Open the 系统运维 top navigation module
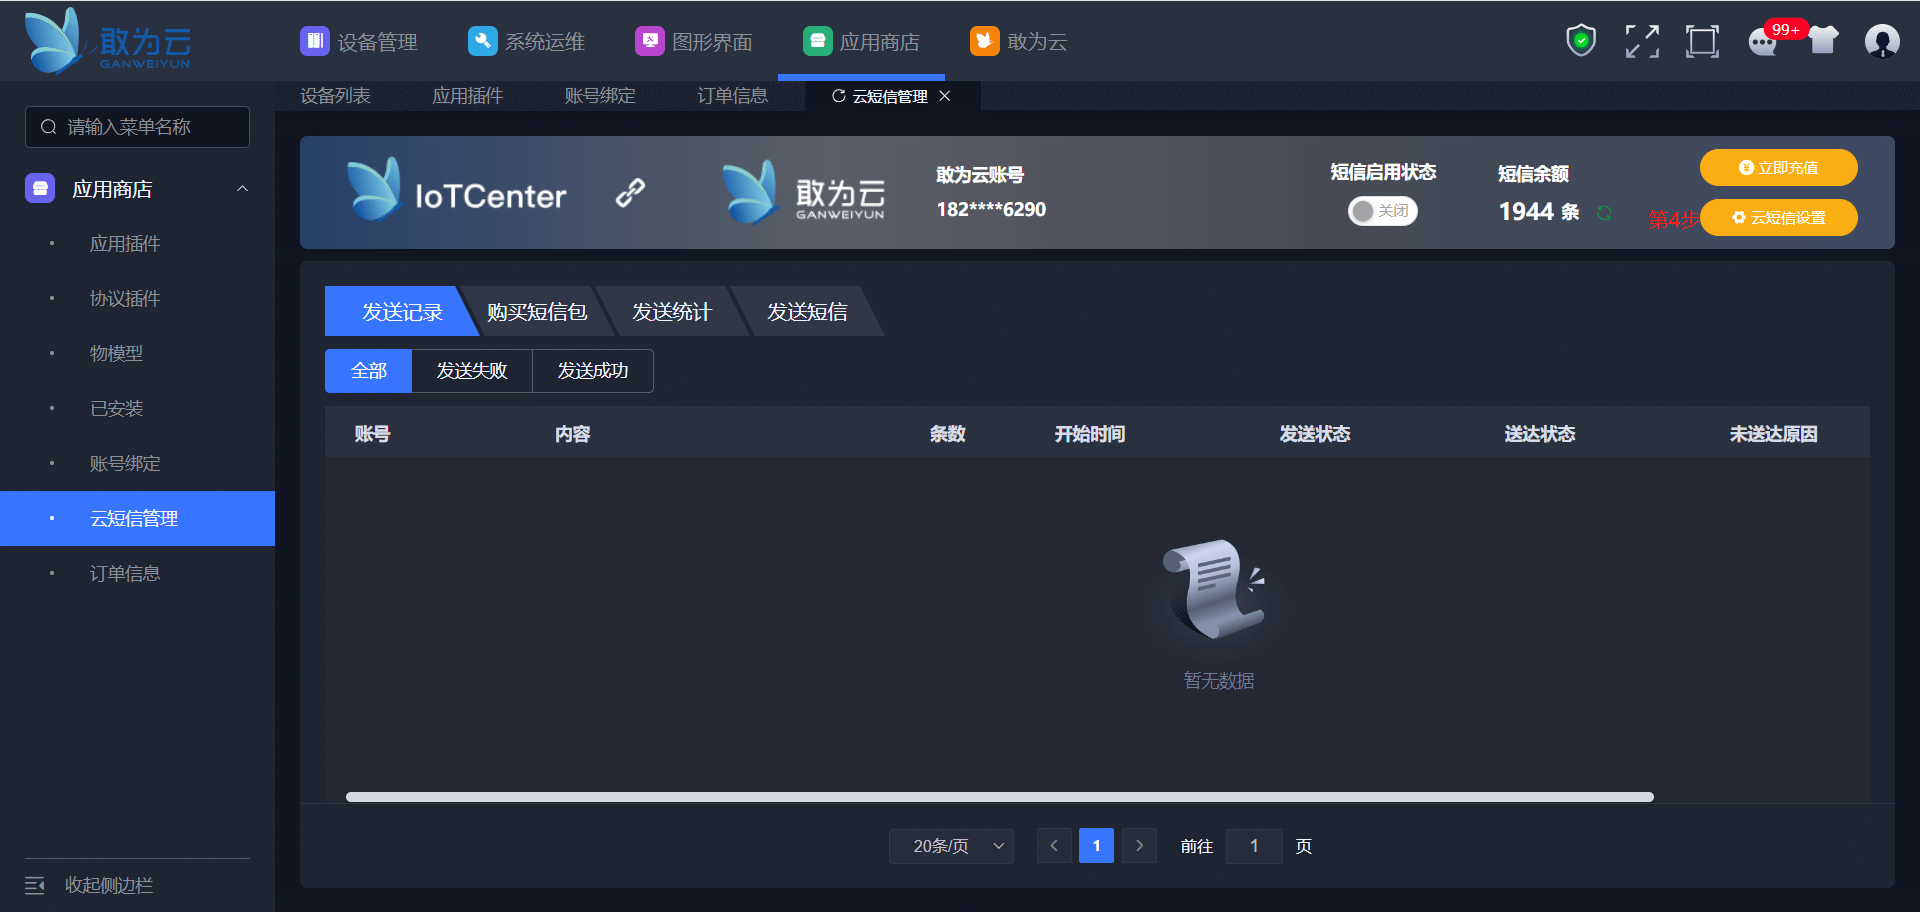1920x912 pixels. (x=526, y=41)
